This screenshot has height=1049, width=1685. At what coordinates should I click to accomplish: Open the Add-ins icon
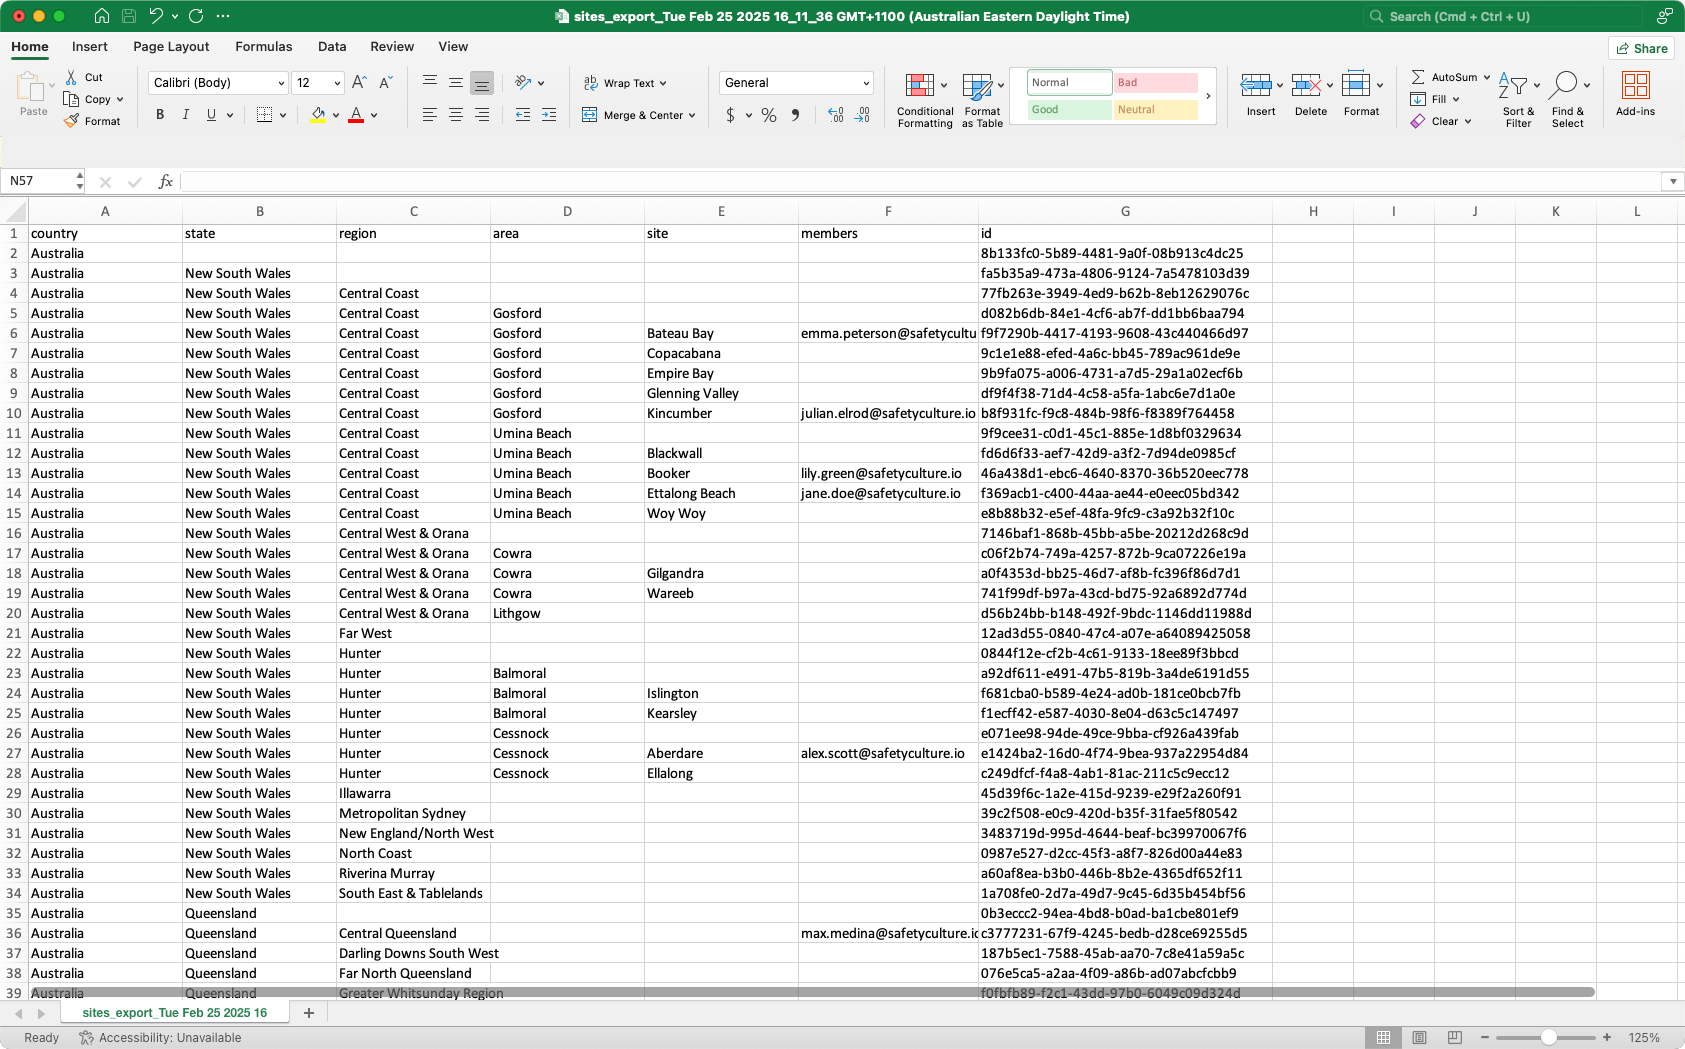(1636, 86)
